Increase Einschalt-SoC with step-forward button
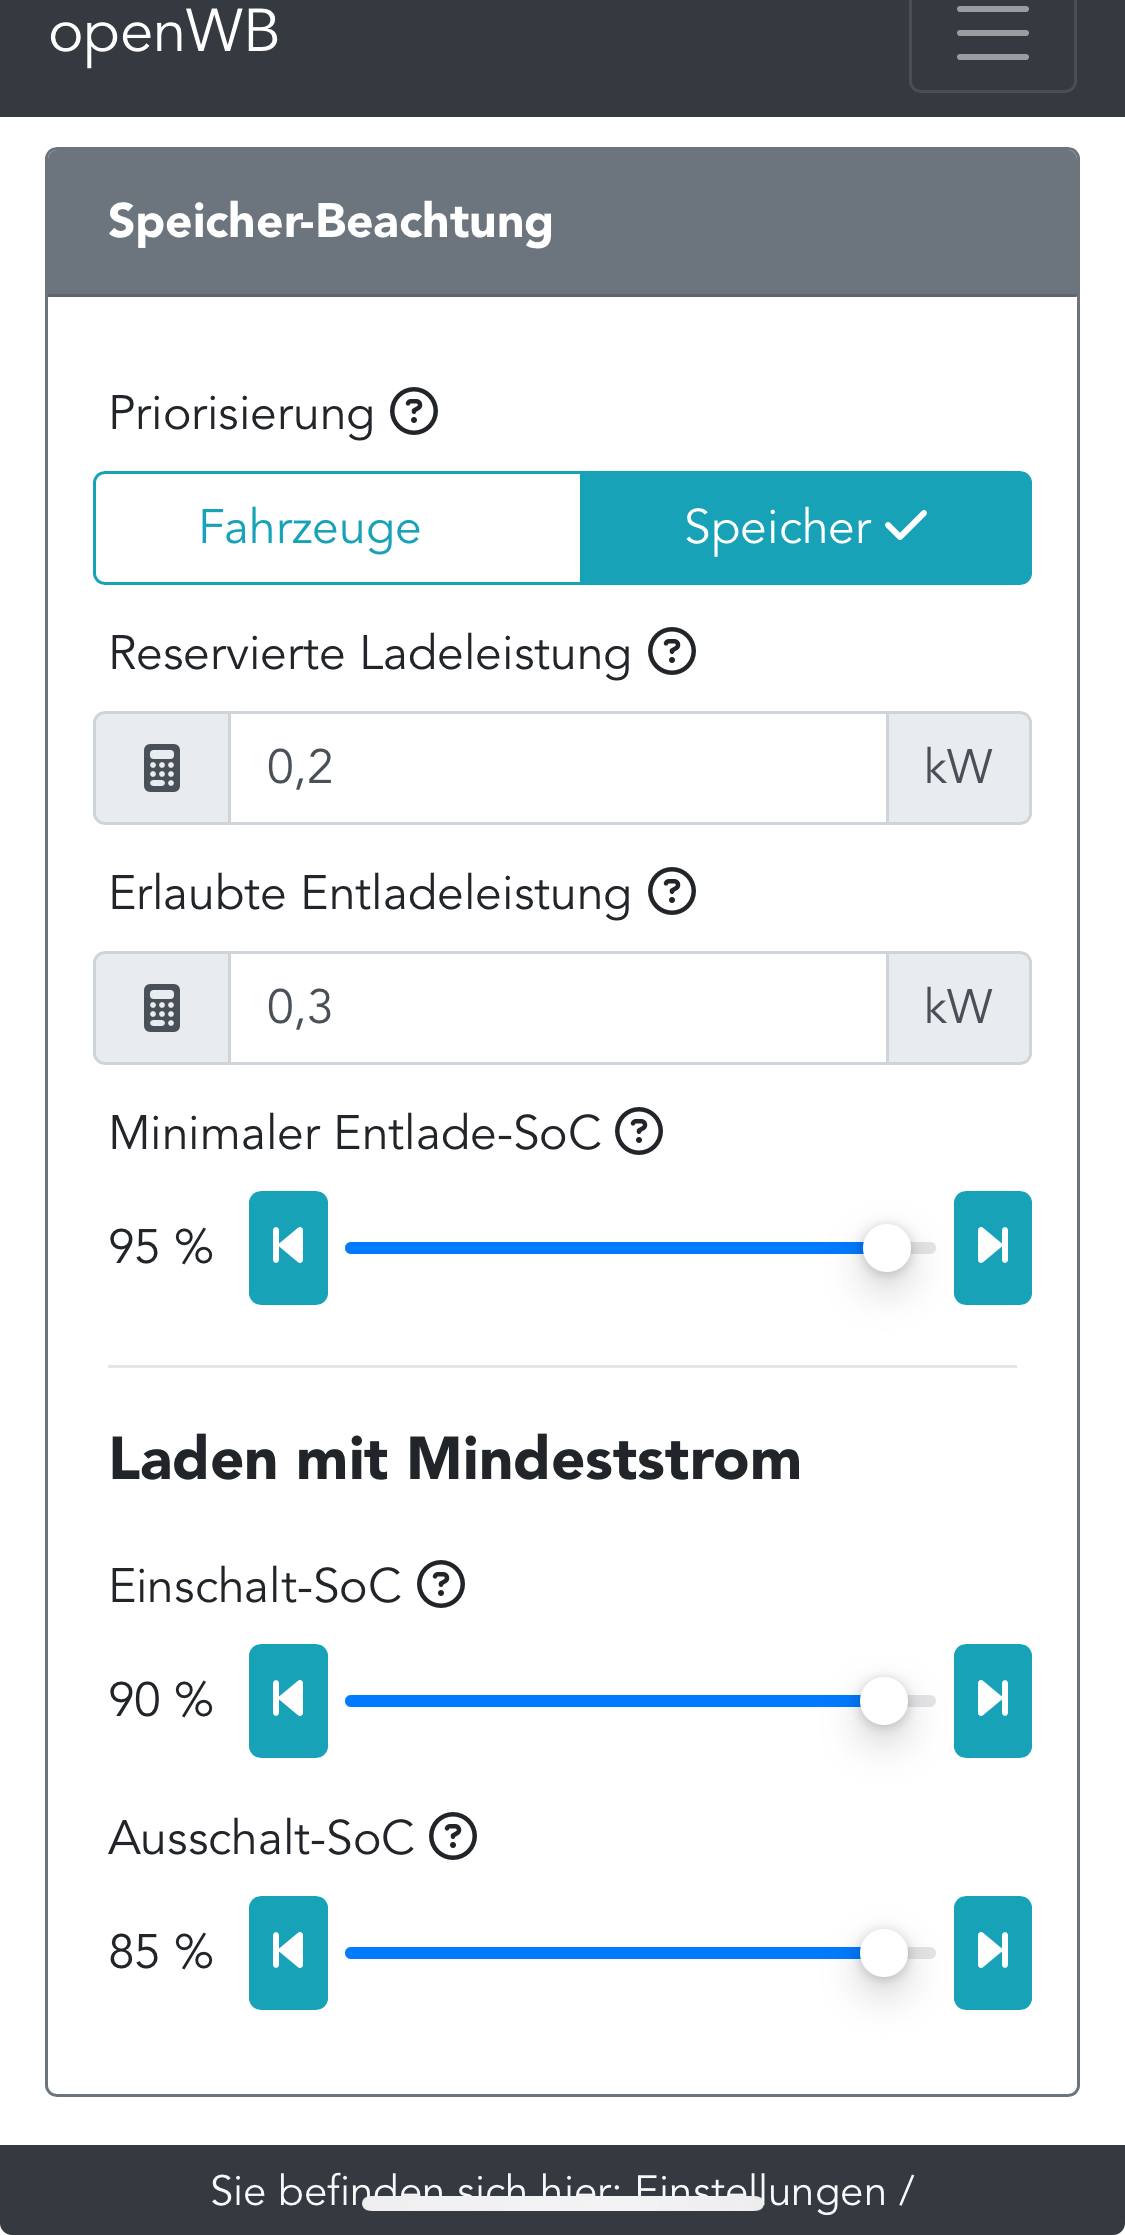Screen dimensions: 1125x2235 [x=992, y=1700]
